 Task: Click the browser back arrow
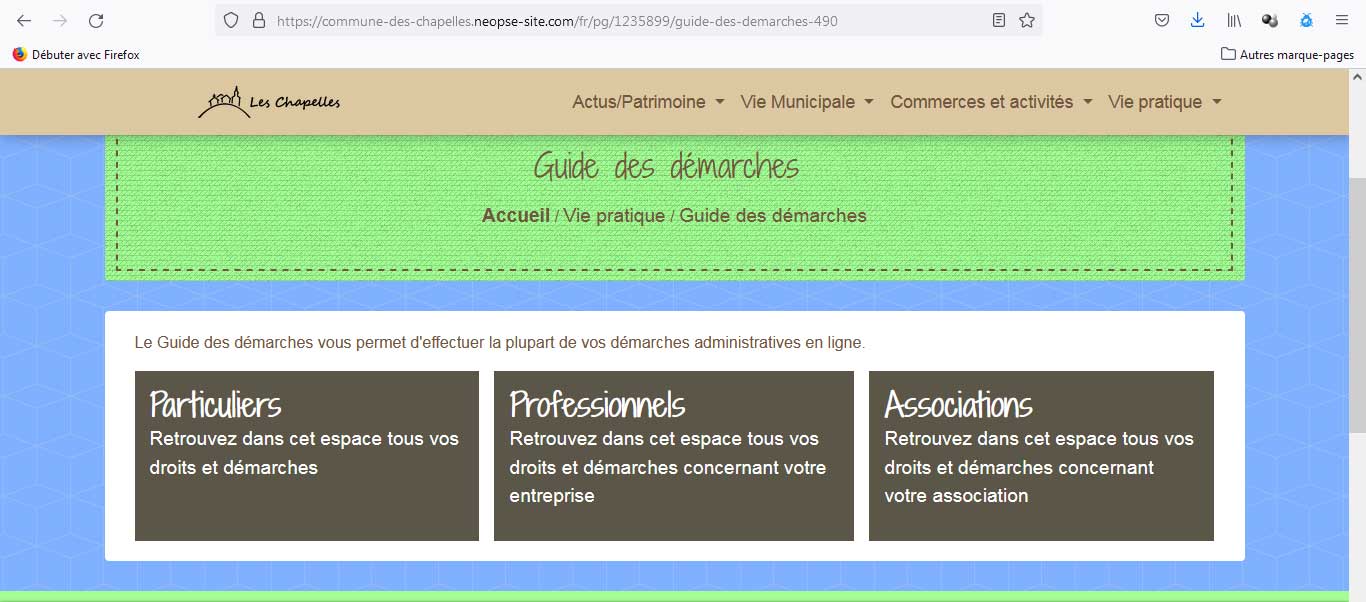click(x=24, y=20)
